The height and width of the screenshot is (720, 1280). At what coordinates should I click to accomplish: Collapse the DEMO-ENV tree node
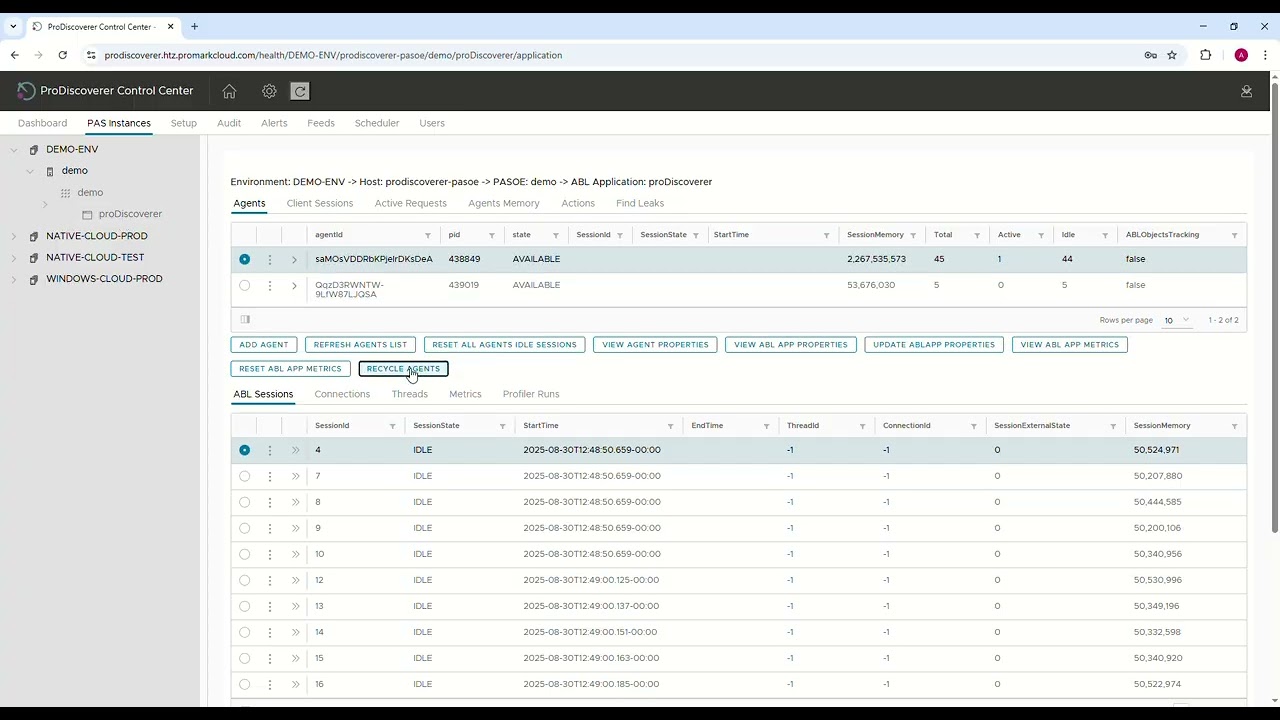click(14, 150)
